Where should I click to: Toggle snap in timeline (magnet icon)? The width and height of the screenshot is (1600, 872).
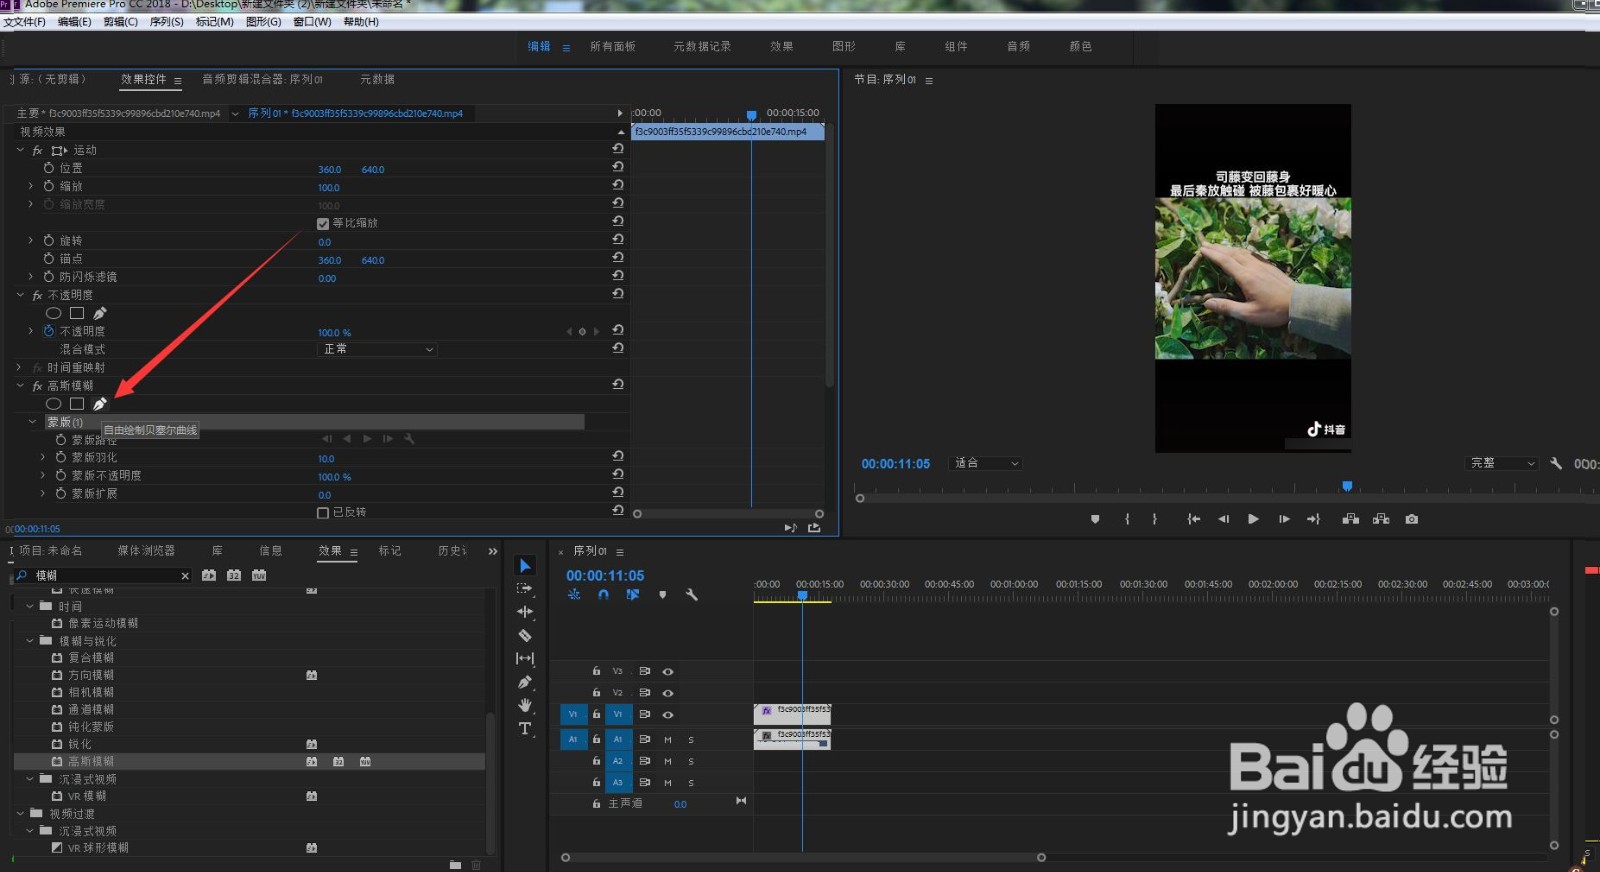[x=603, y=594]
